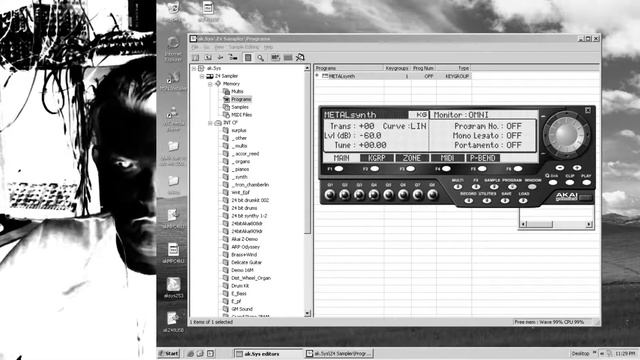Click the CLIP button on sampler panel
The height and width of the screenshot is (360, 640).
[x=570, y=182]
